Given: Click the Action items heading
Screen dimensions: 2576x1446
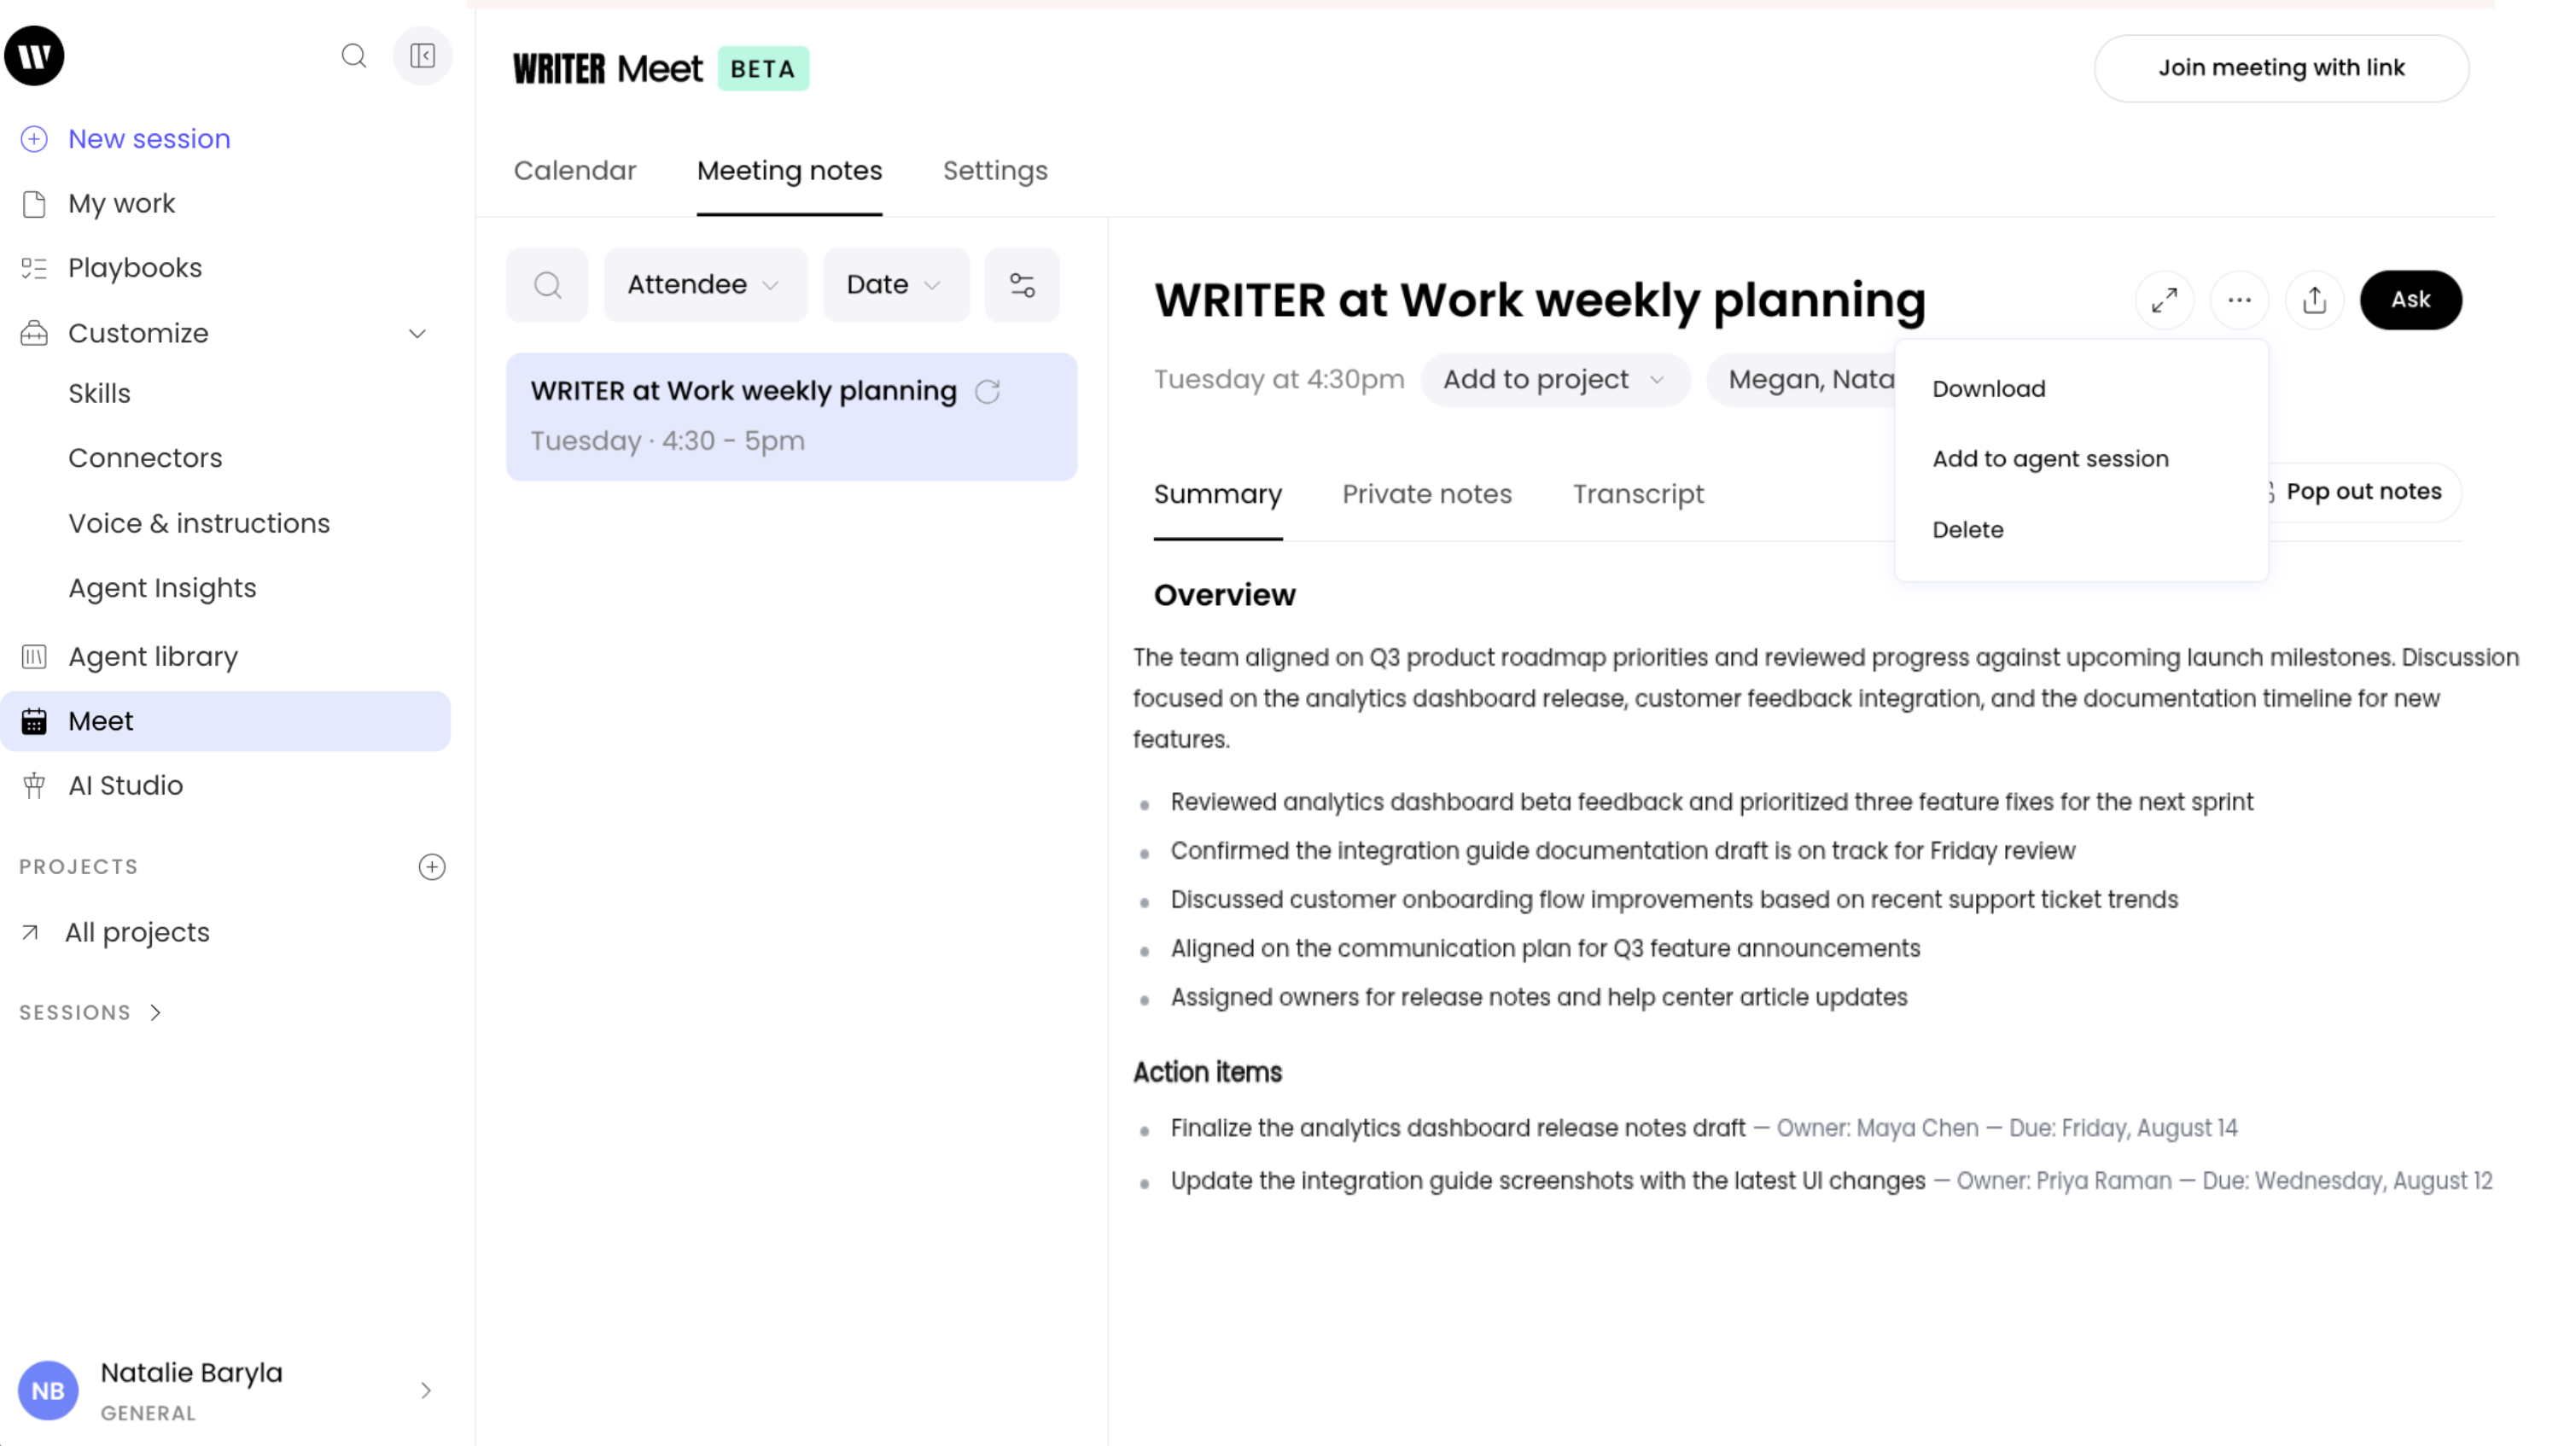Looking at the screenshot, I should [x=1207, y=1073].
